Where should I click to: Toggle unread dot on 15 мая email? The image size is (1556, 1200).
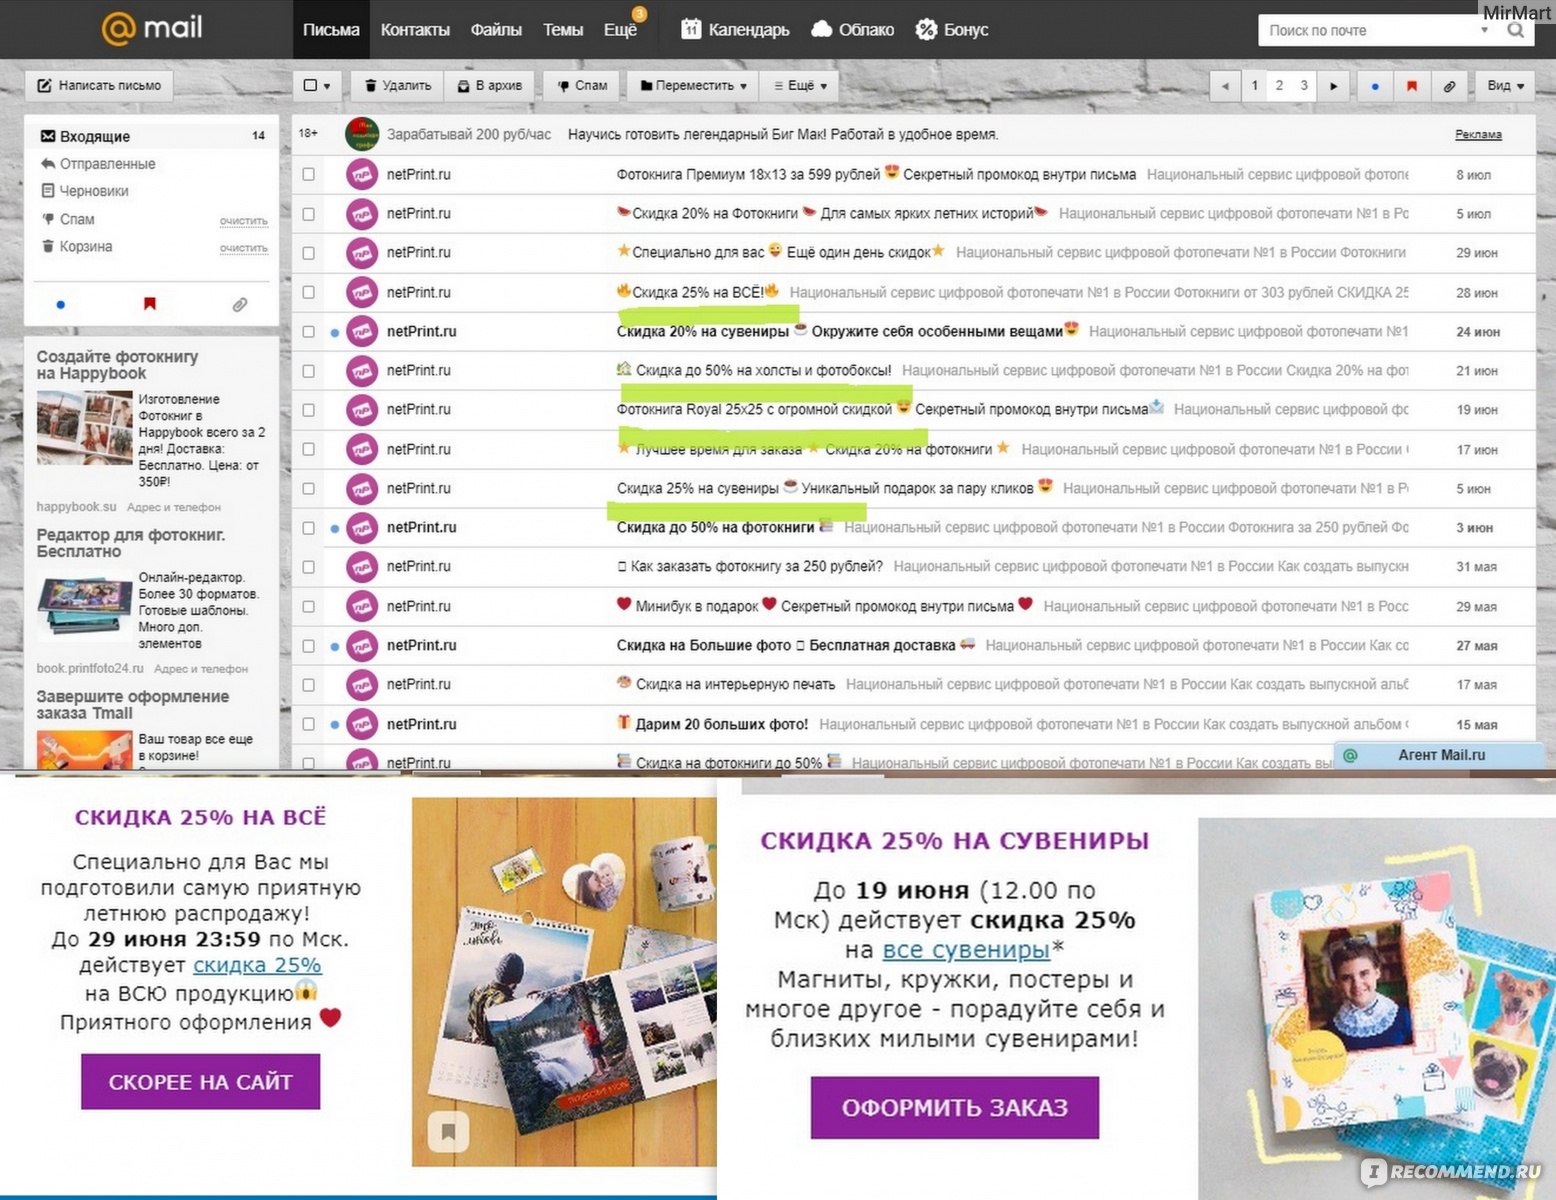pos(334,724)
